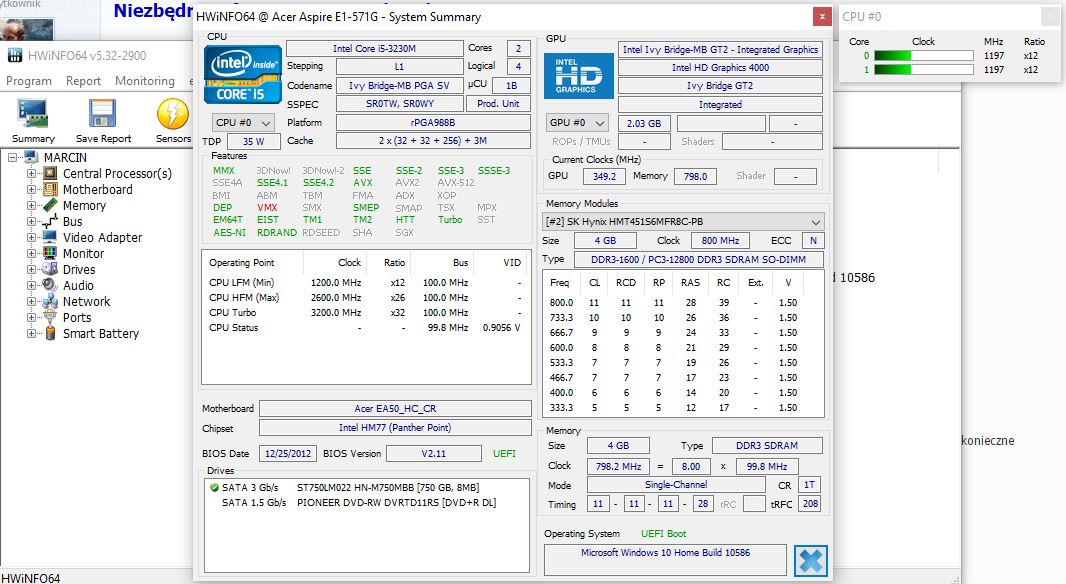The height and width of the screenshot is (584, 1066).
Task: Open the CPU #0 selector dropdown
Action: coord(243,122)
